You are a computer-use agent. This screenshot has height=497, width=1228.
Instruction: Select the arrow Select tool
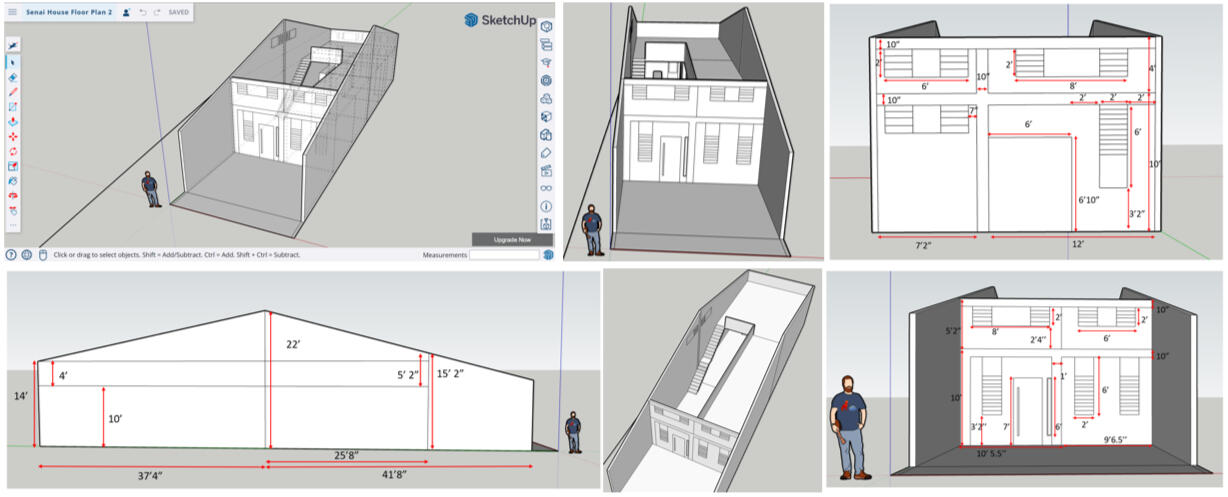coord(12,61)
